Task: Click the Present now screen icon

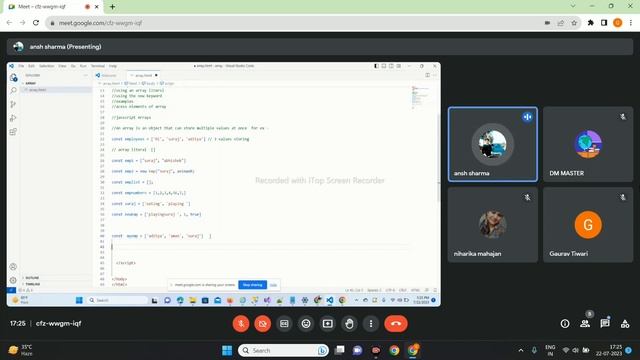Action: tap(327, 324)
